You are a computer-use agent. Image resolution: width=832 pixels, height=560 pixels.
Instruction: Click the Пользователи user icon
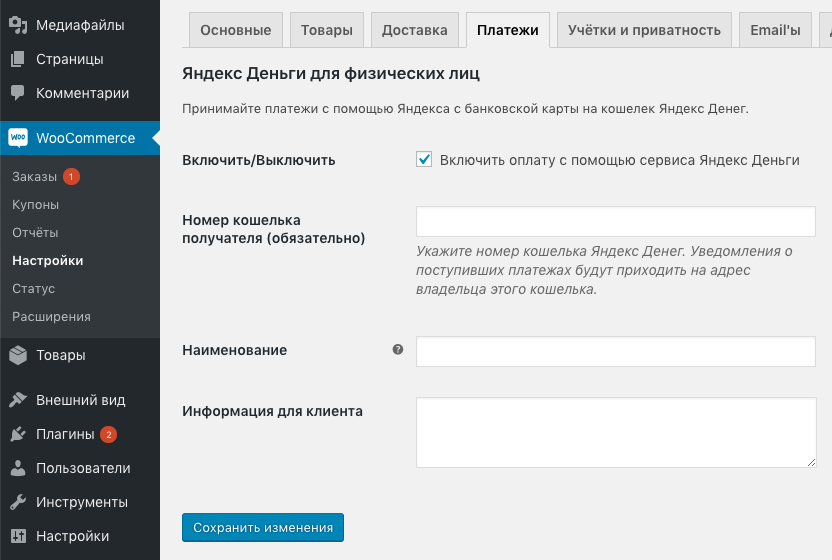18,468
